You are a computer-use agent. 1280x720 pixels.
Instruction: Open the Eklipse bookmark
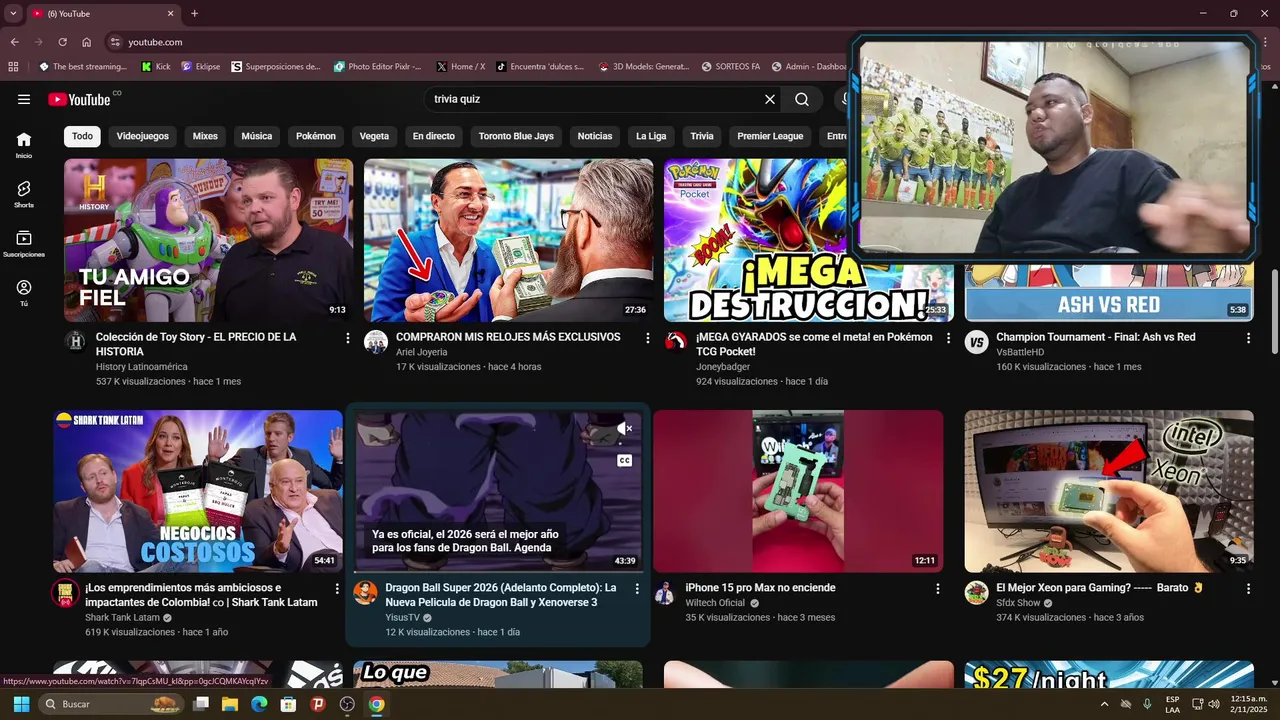(x=200, y=67)
